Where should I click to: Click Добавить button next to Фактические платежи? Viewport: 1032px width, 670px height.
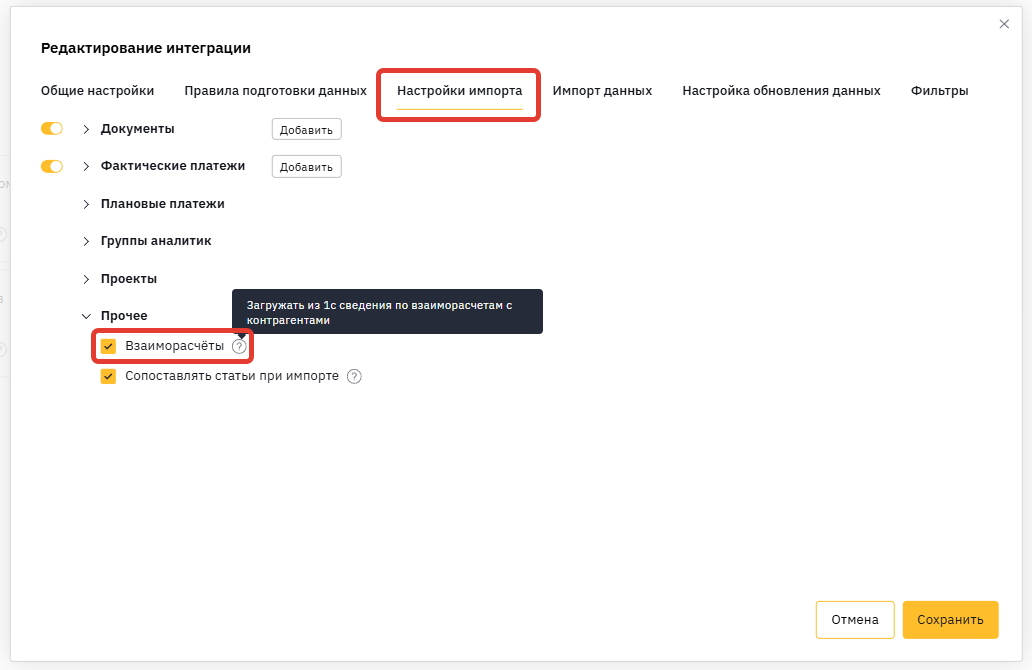307,167
